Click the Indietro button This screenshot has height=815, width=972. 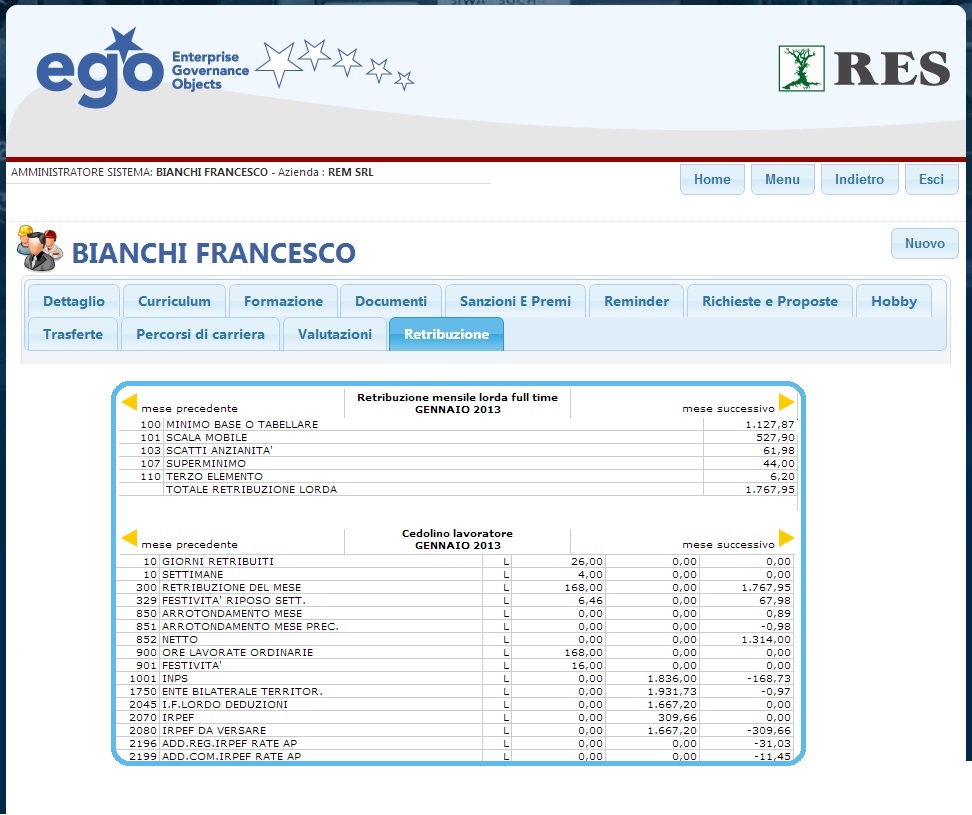point(859,180)
